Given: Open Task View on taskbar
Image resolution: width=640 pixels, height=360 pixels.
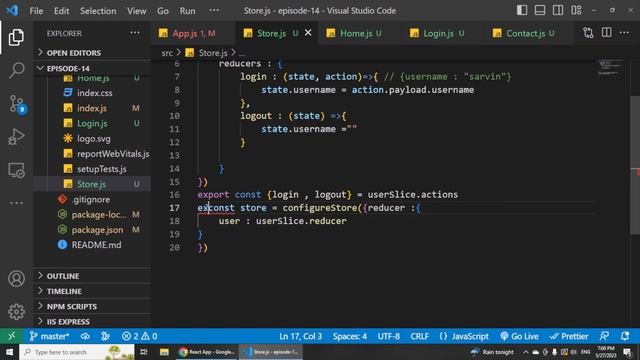Looking at the screenshot, I should [x=144, y=352].
